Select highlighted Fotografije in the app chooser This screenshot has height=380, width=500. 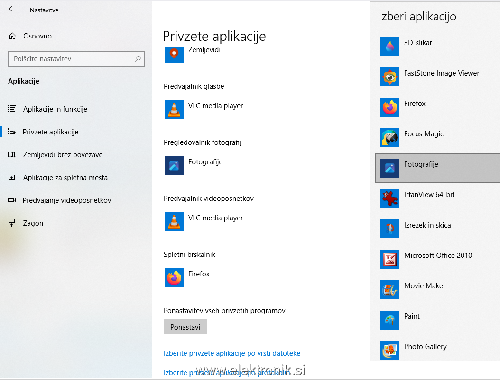(437, 168)
